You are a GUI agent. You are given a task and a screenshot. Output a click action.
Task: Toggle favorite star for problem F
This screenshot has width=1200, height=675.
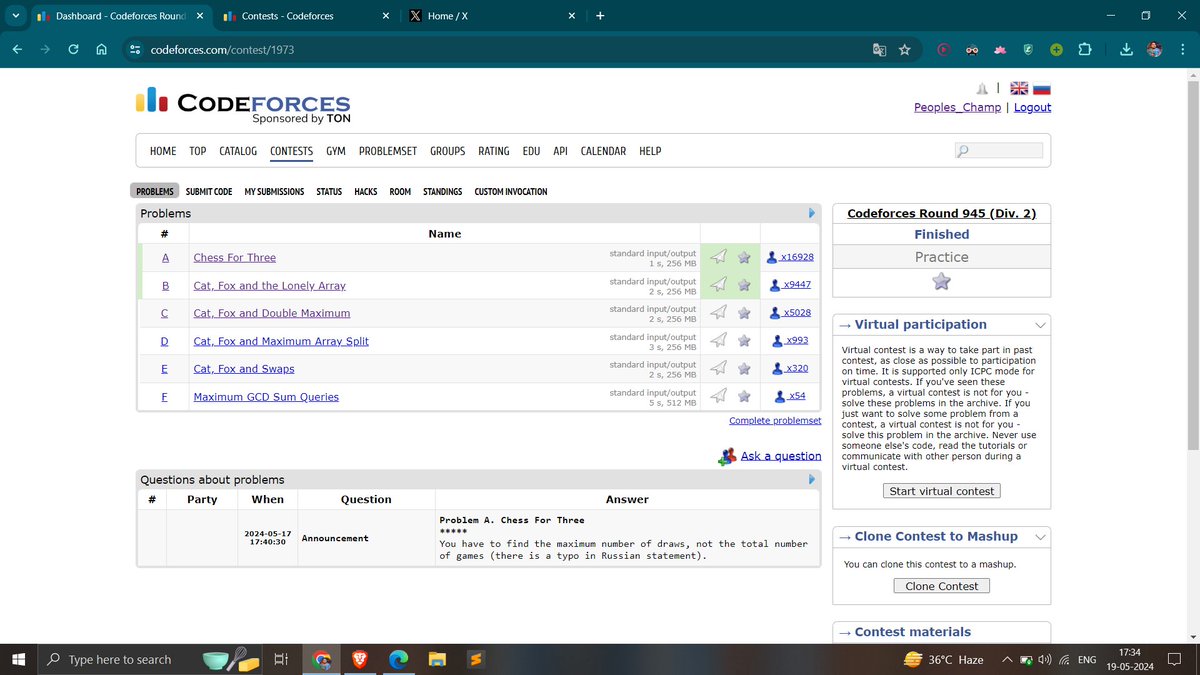(x=744, y=397)
